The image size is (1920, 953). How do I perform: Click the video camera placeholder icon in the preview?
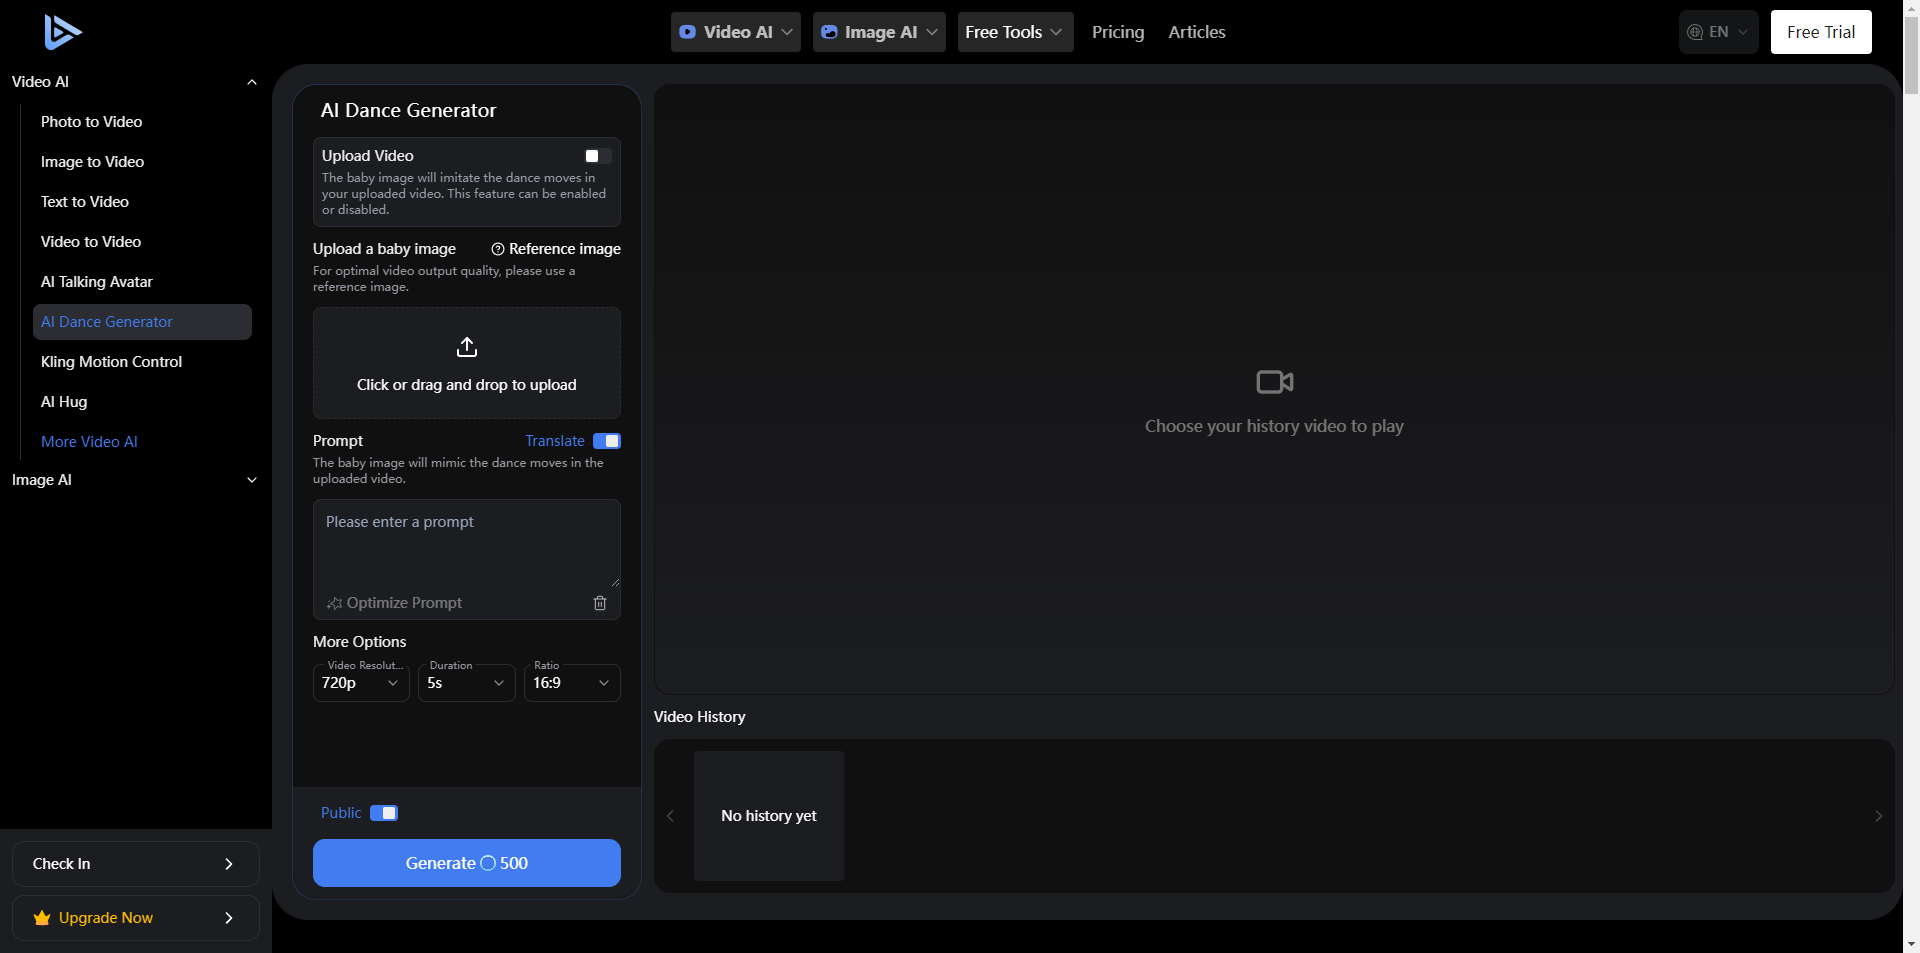1274,381
